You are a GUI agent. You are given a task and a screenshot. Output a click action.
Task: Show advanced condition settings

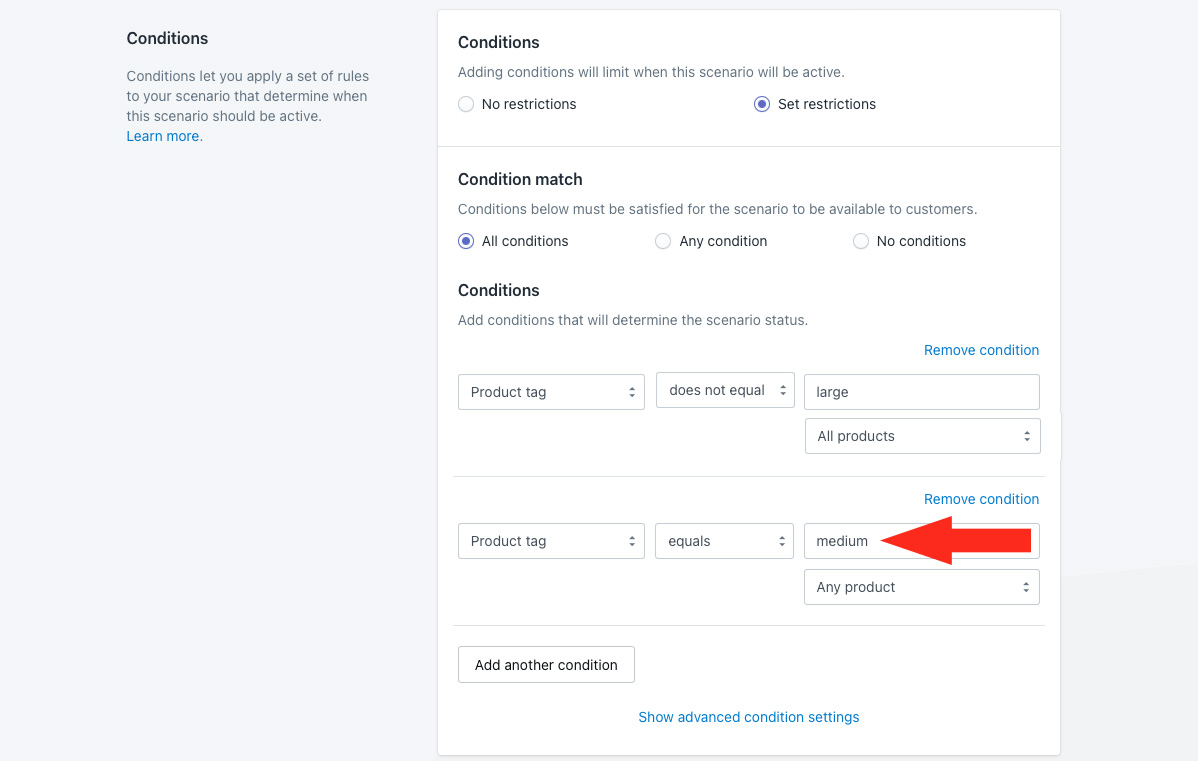(x=748, y=717)
